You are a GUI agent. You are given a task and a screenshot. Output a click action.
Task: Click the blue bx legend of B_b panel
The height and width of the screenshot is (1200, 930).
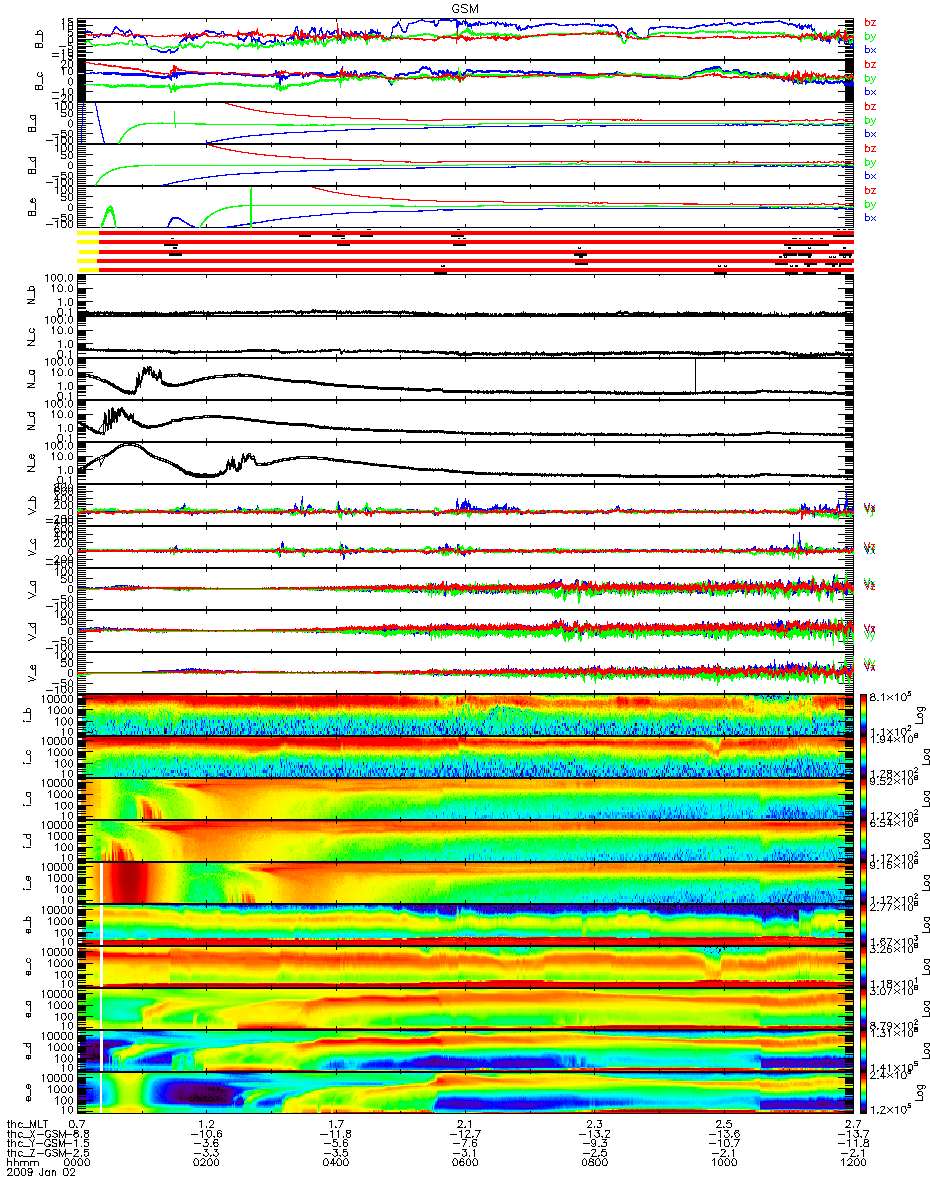click(870, 49)
